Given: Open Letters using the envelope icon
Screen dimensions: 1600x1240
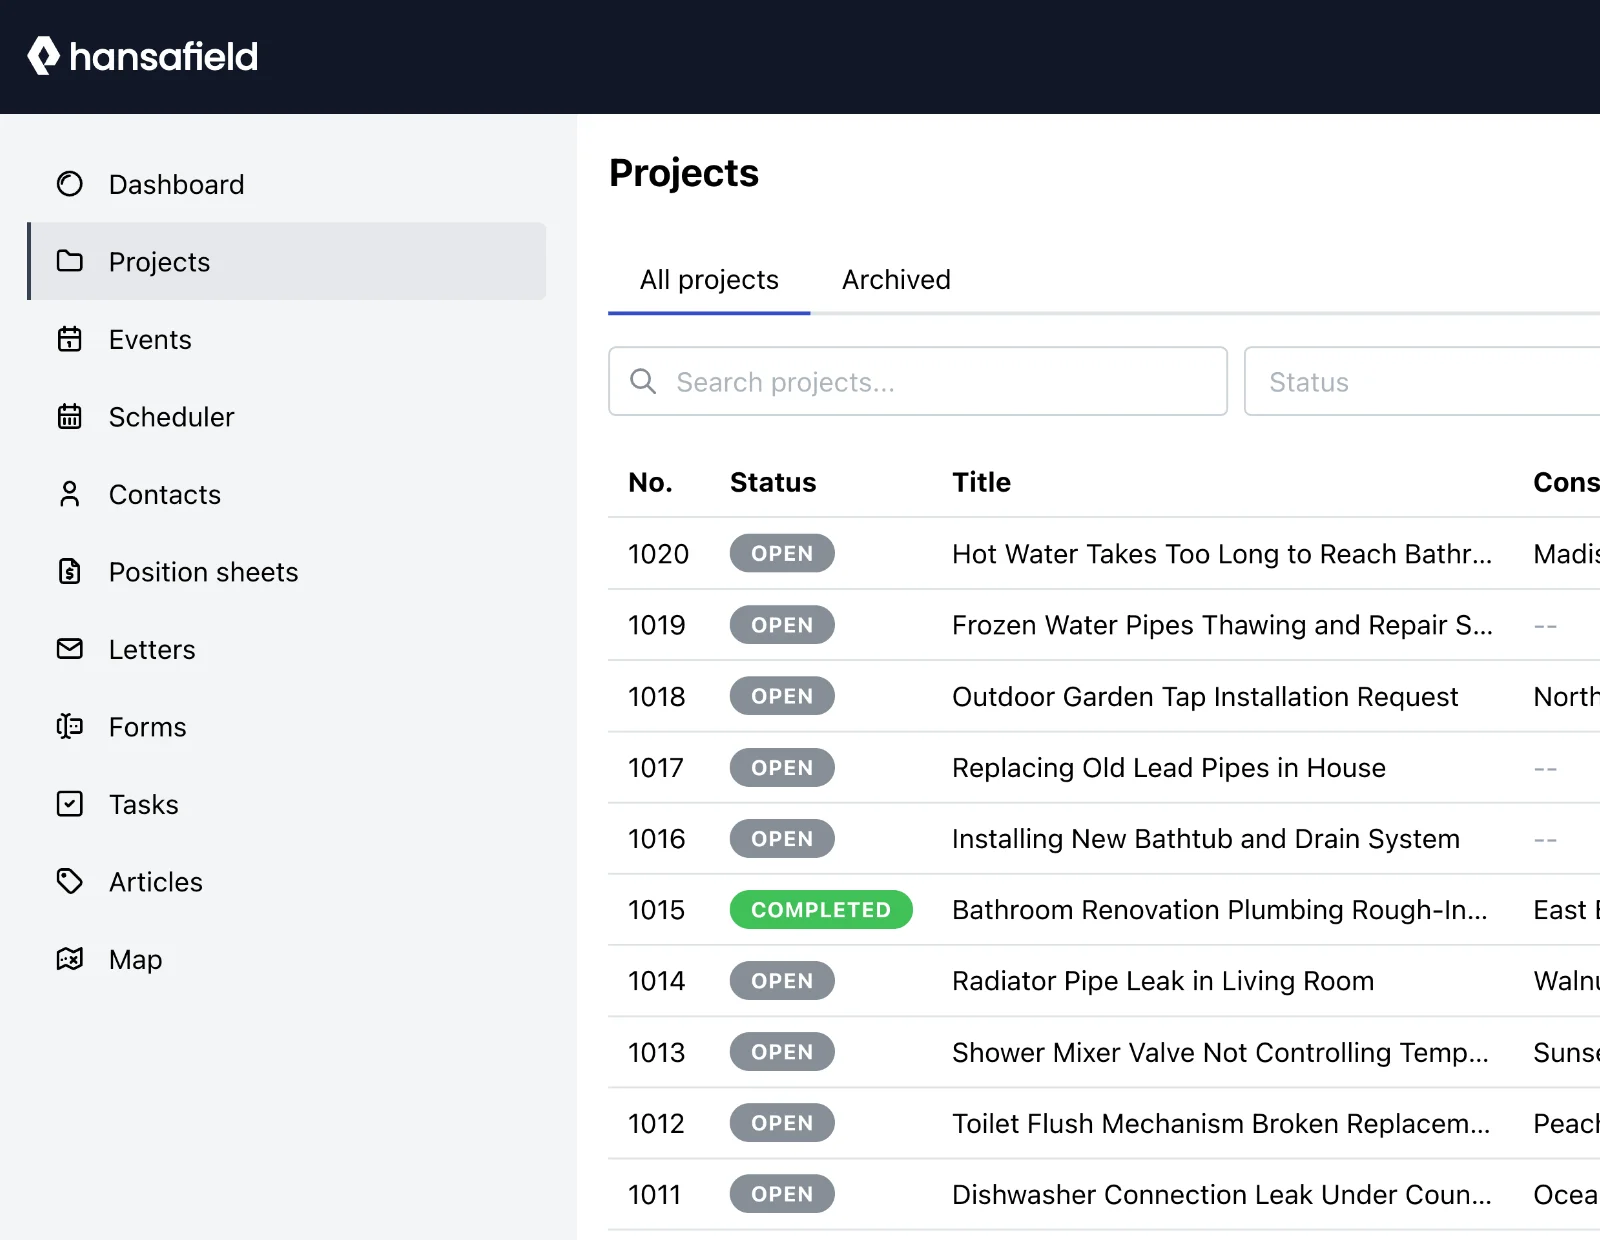Looking at the screenshot, I should (x=69, y=649).
